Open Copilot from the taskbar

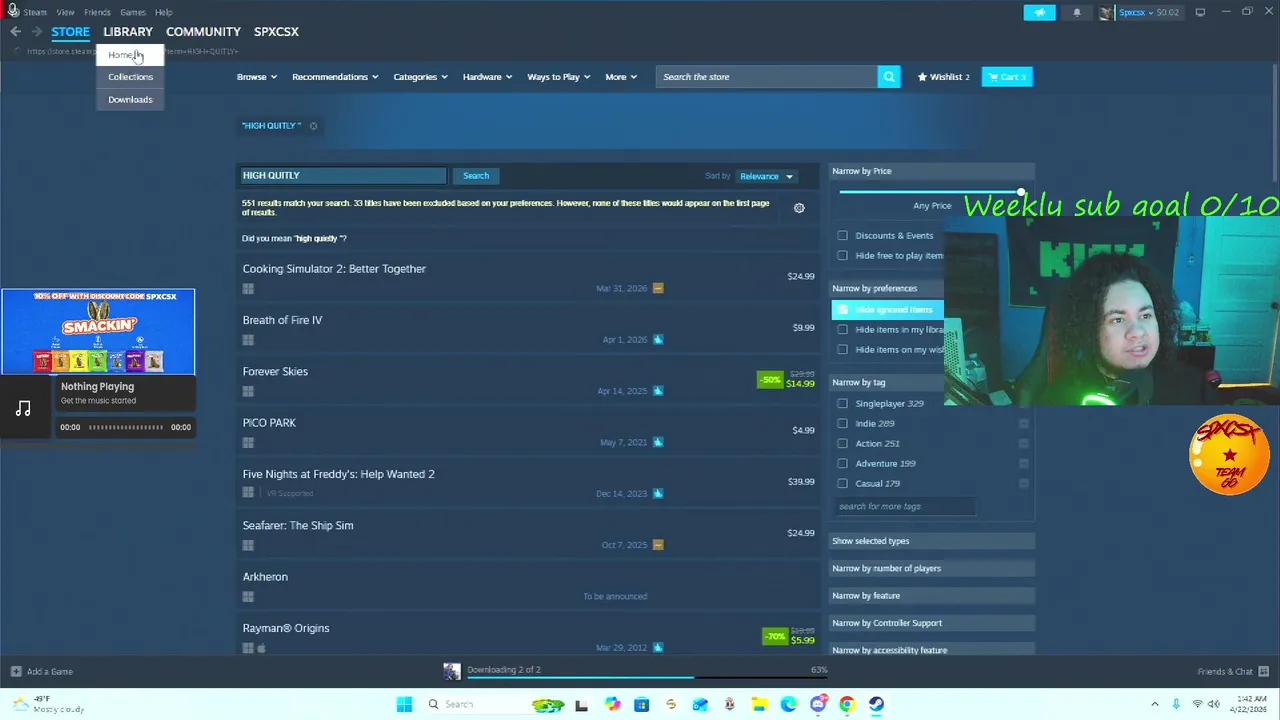612,704
